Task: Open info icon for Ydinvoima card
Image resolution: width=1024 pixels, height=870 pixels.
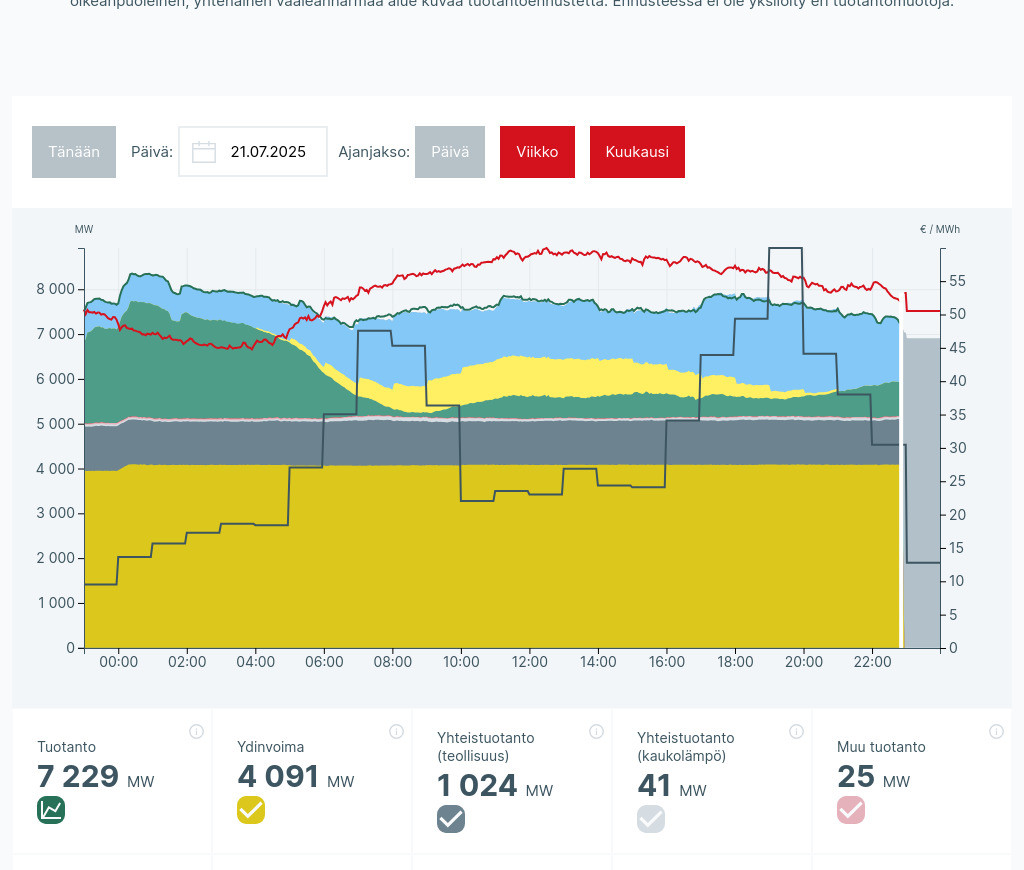Action: point(396,731)
